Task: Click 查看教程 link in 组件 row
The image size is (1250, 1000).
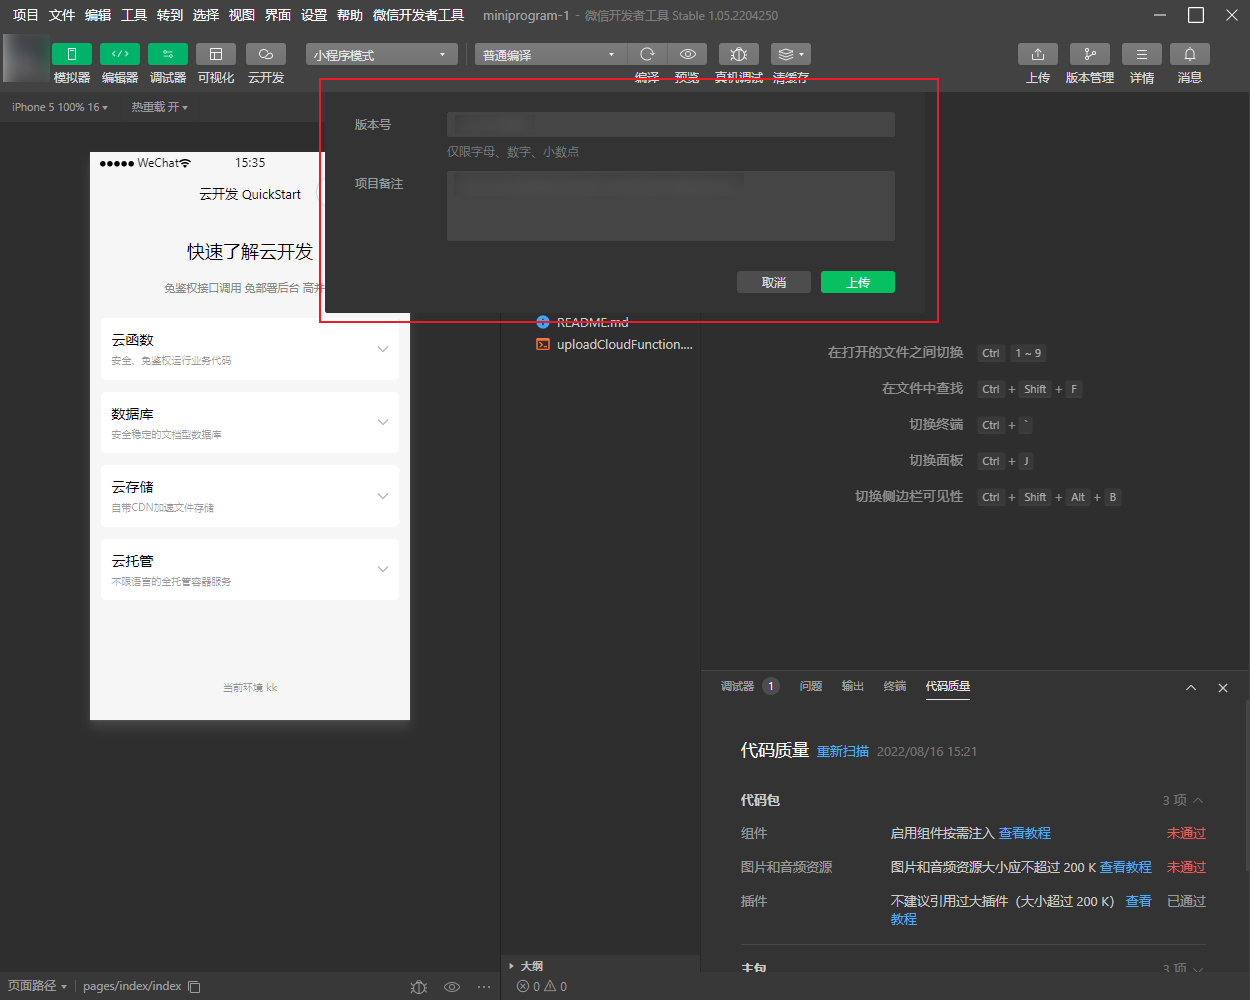Action: [1025, 833]
